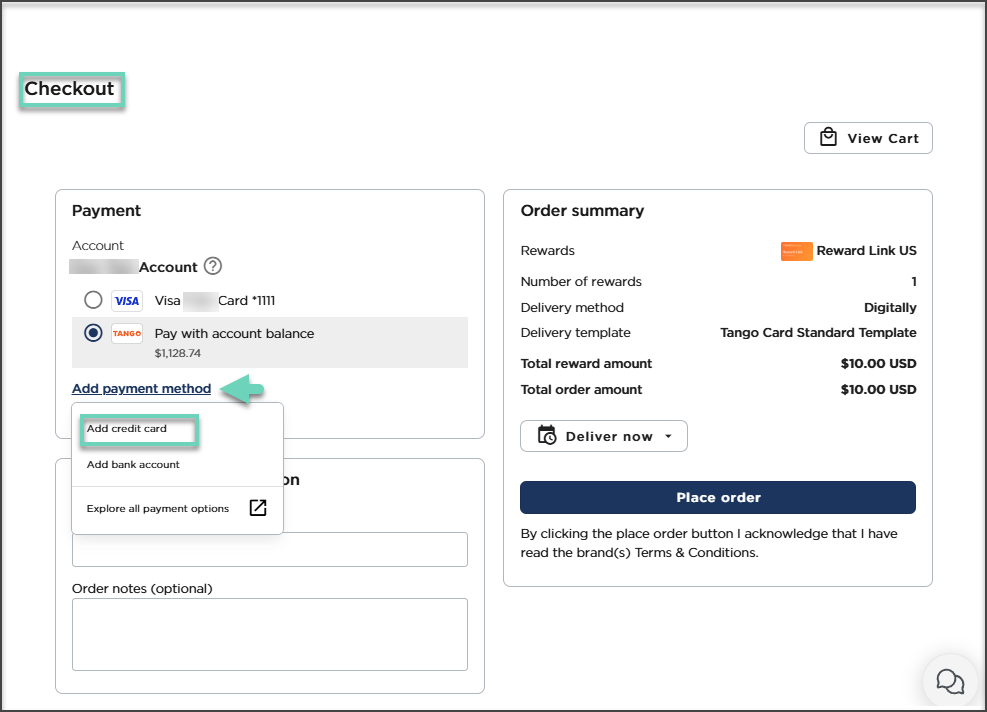The width and height of the screenshot is (987, 712).
Task: Click into the Order notes text area
Action: click(269, 634)
